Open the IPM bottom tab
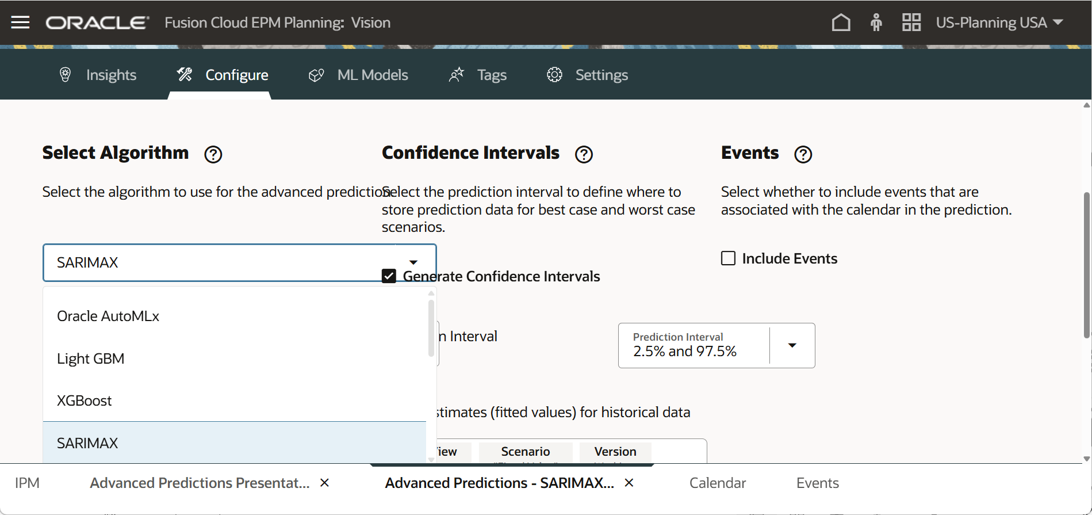Viewport: 1092px width, 515px height. (x=26, y=483)
